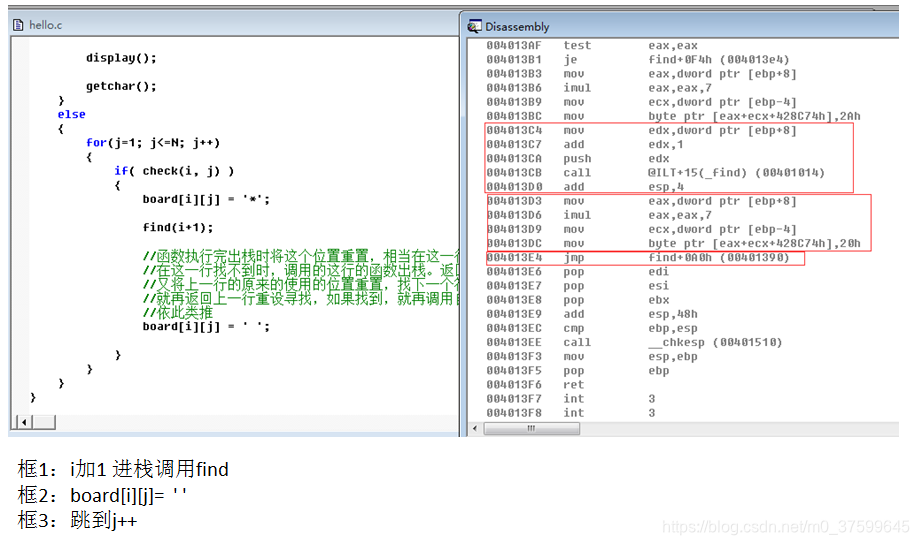Image resolution: width=919 pixels, height=545 pixels.
Task: Click the for(j=1; j<=N; j++) line
Action: click(x=153, y=142)
